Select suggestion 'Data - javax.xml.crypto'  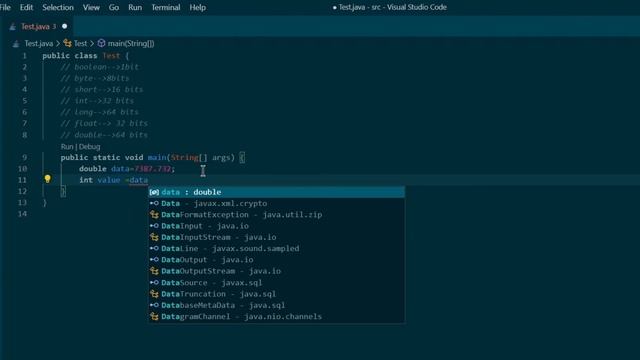coord(276,203)
